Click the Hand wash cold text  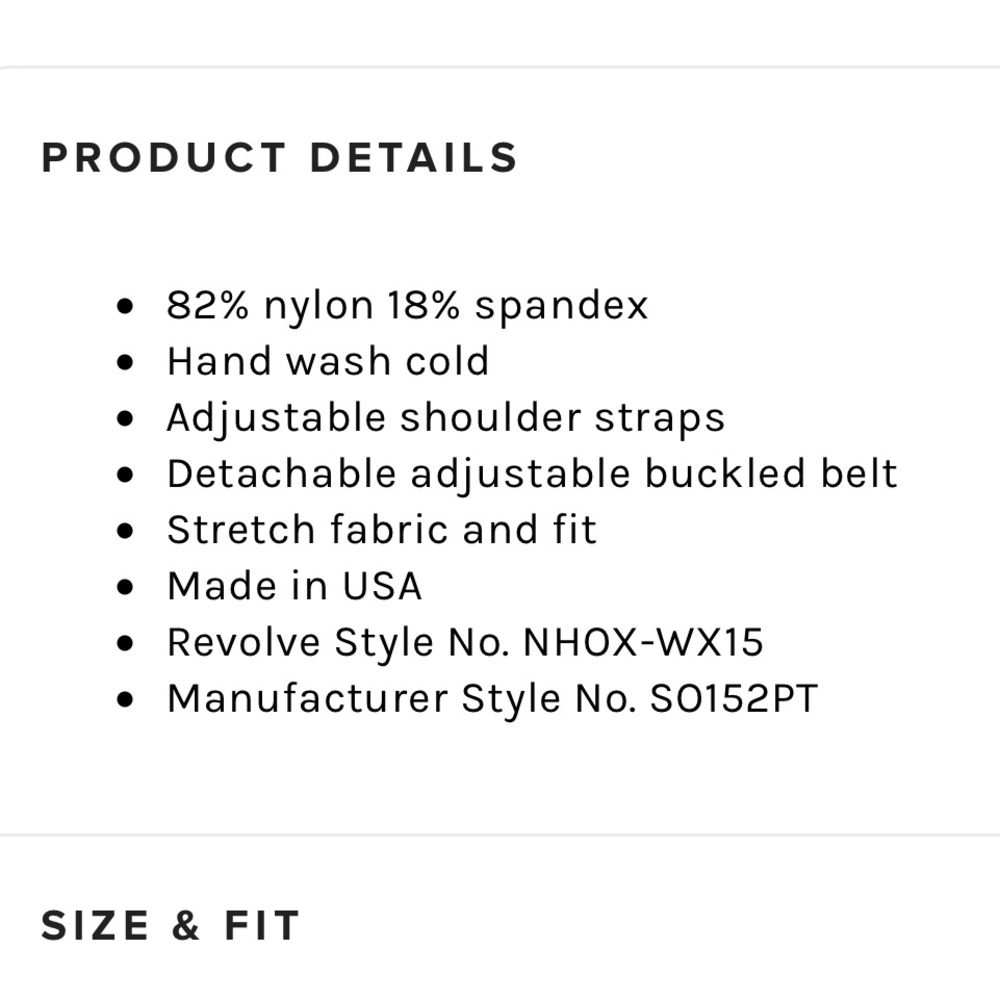click(328, 361)
